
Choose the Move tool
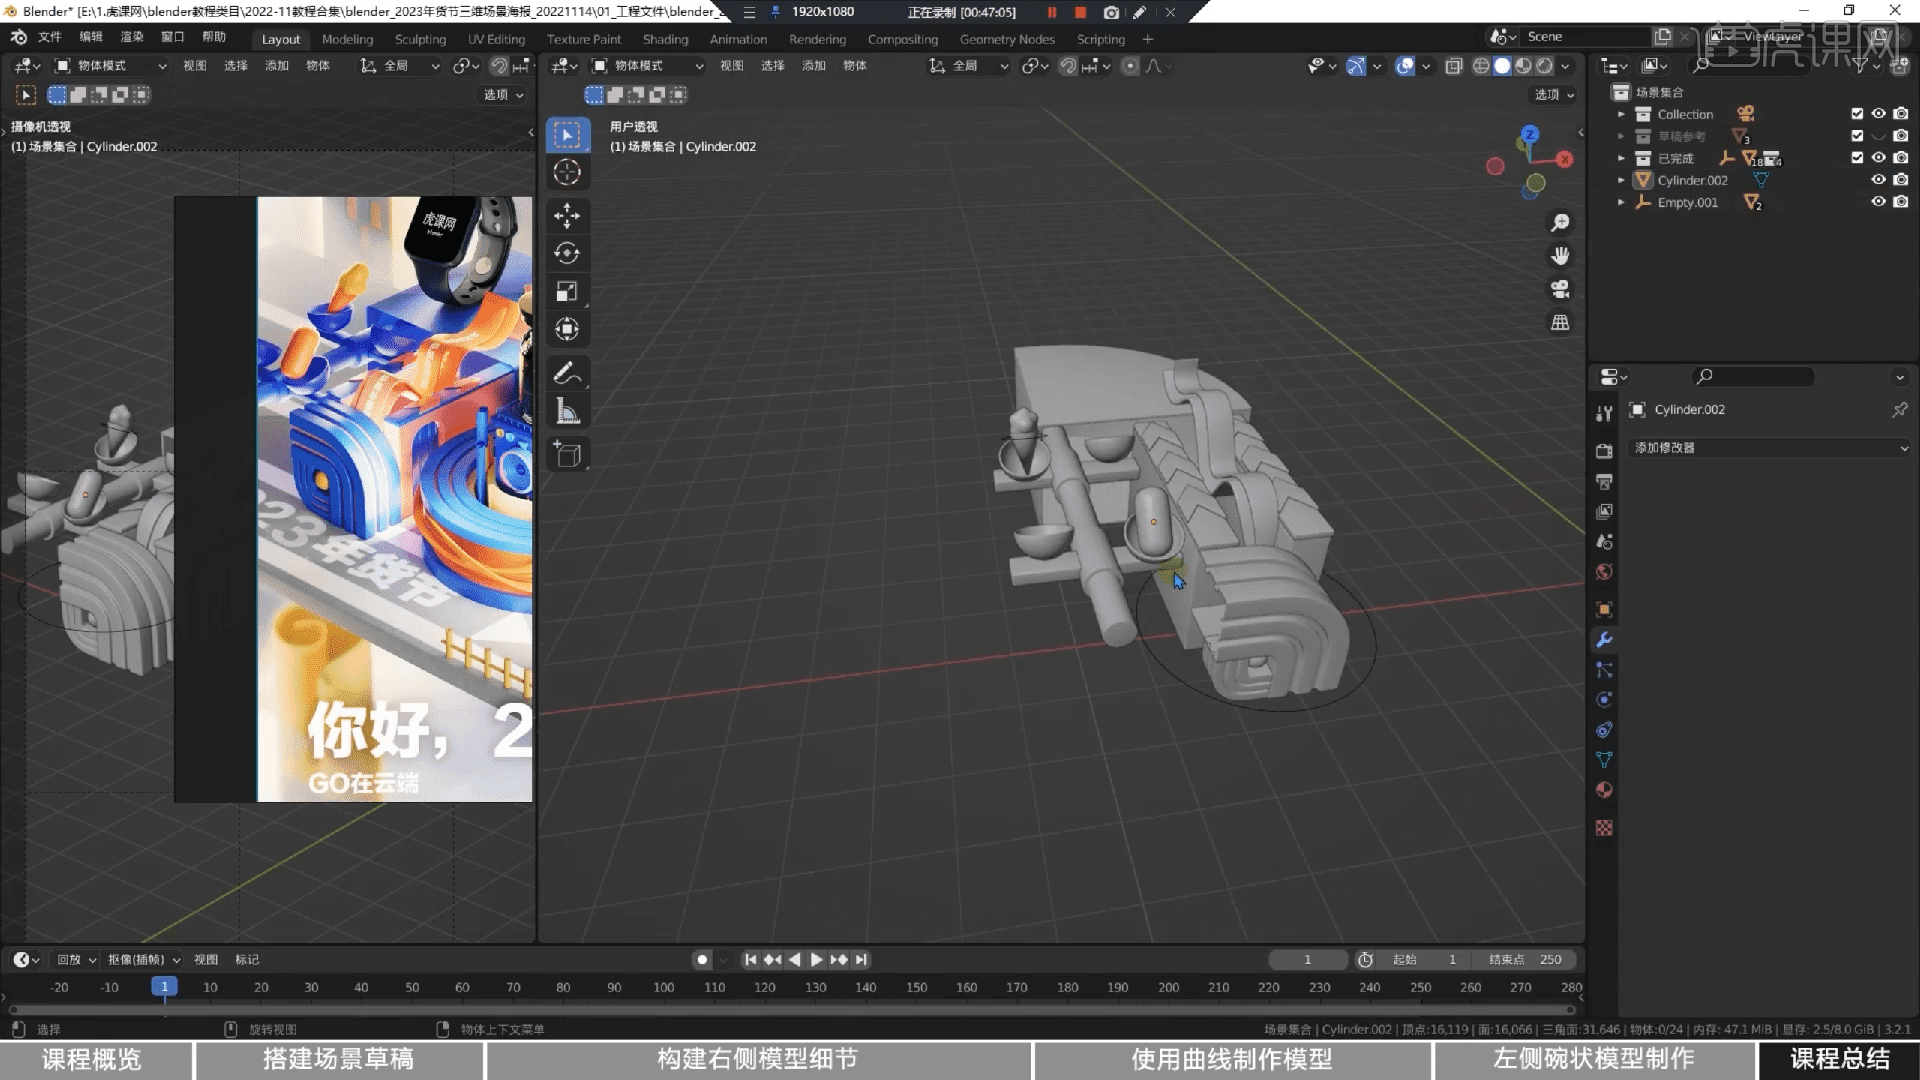567,215
